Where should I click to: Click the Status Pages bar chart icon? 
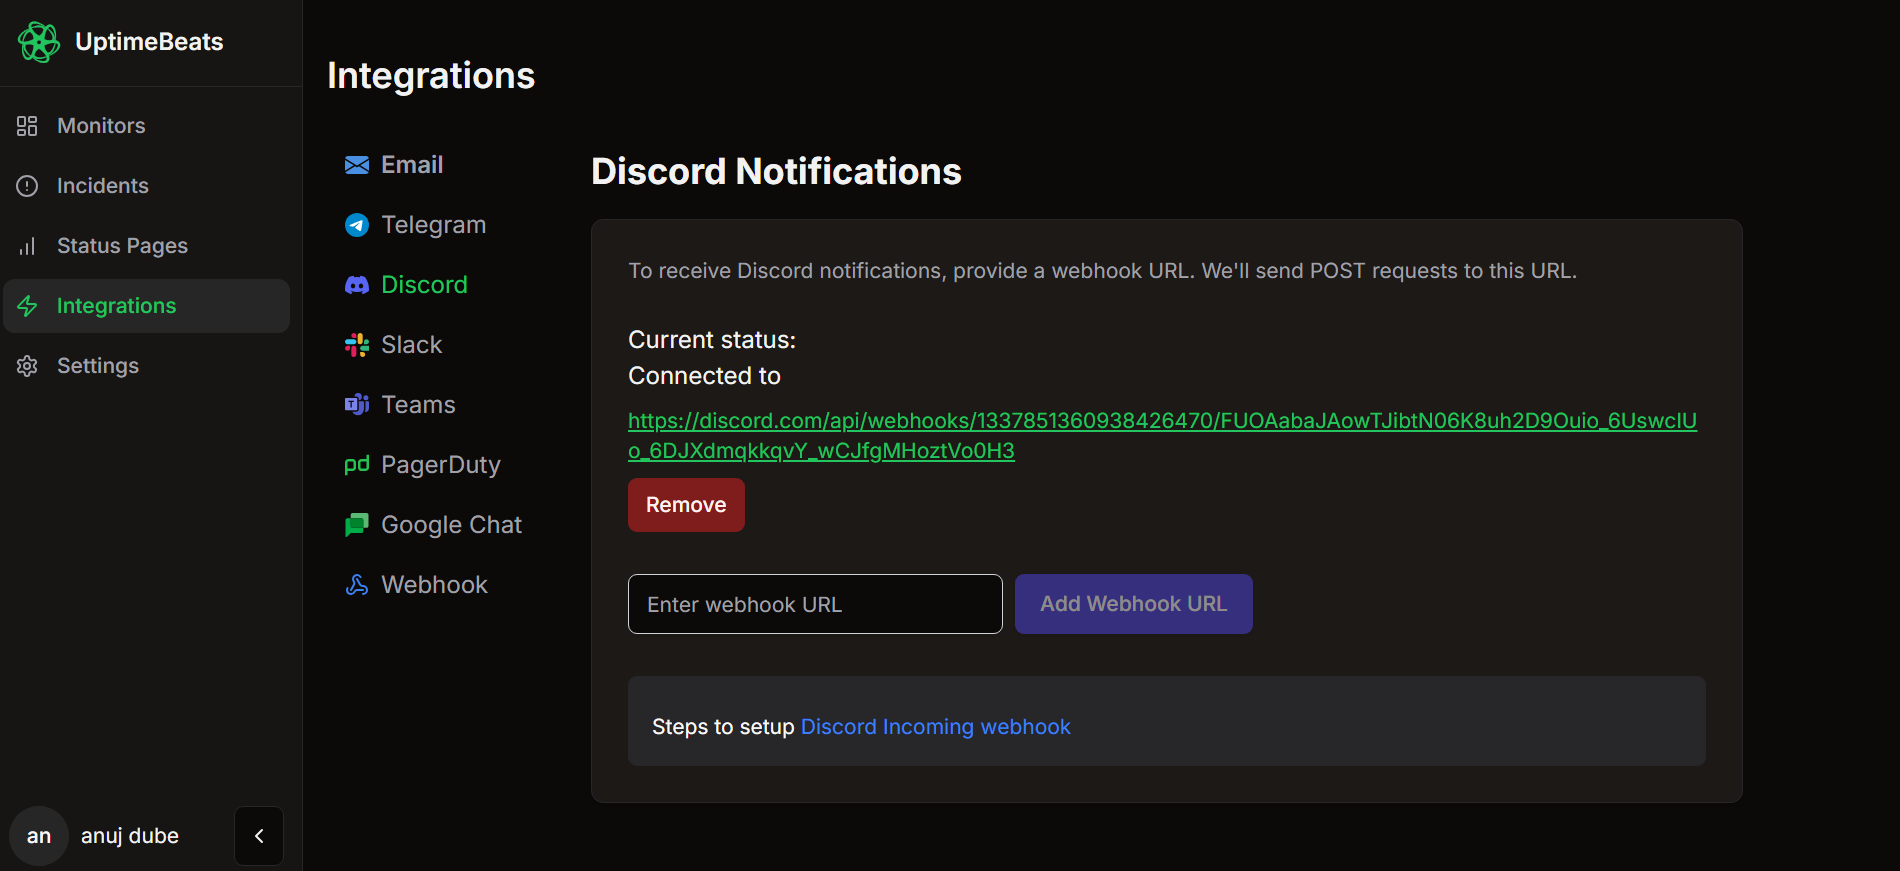point(27,246)
